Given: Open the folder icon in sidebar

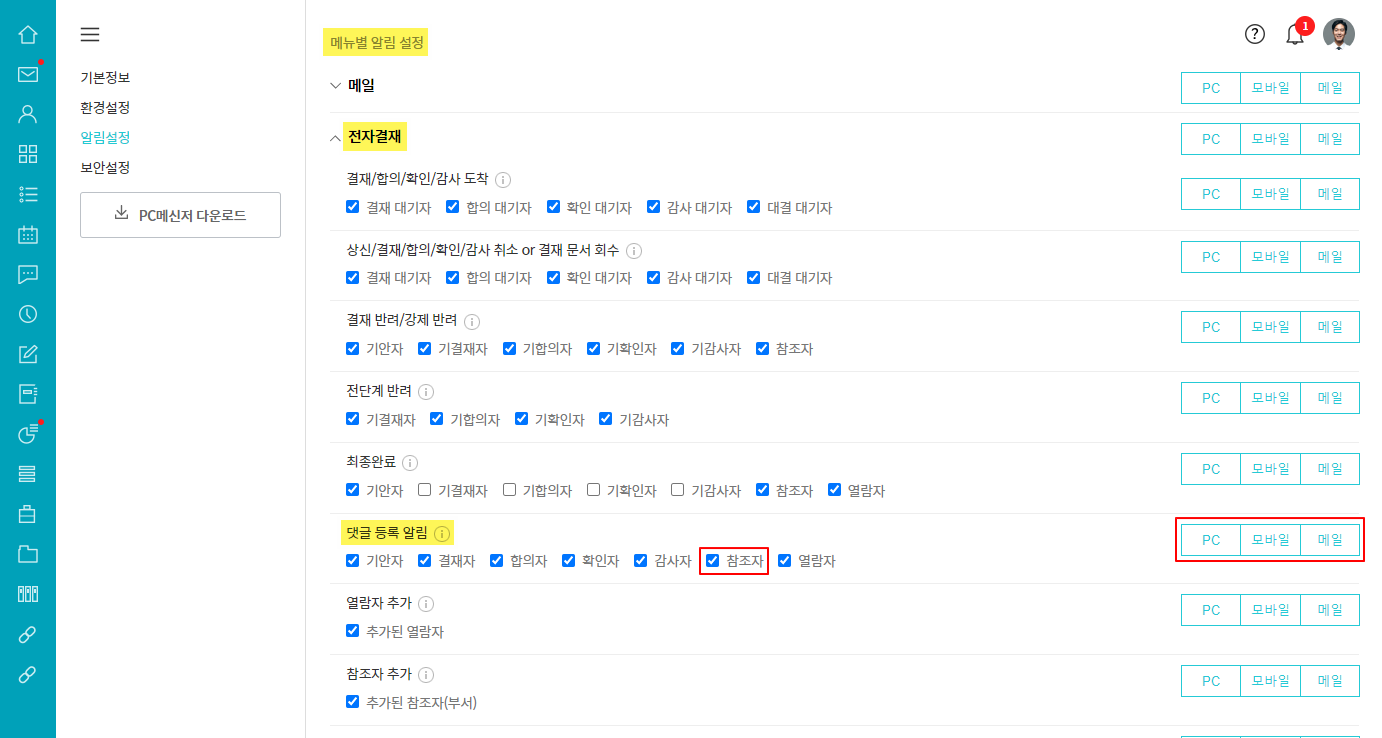Looking at the screenshot, I should [x=28, y=554].
